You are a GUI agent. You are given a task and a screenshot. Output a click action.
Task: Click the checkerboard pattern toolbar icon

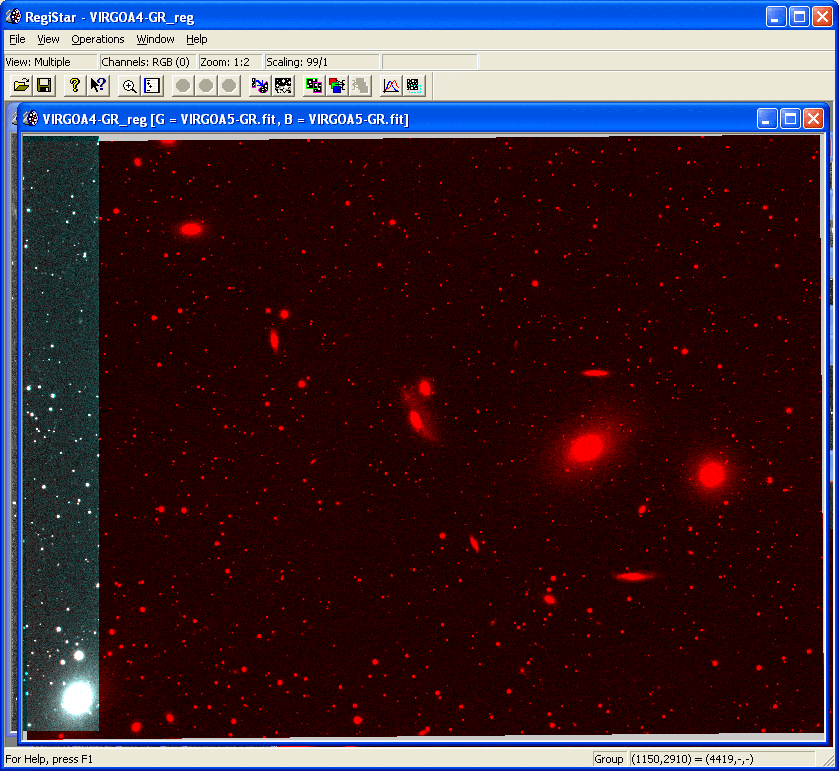point(284,86)
